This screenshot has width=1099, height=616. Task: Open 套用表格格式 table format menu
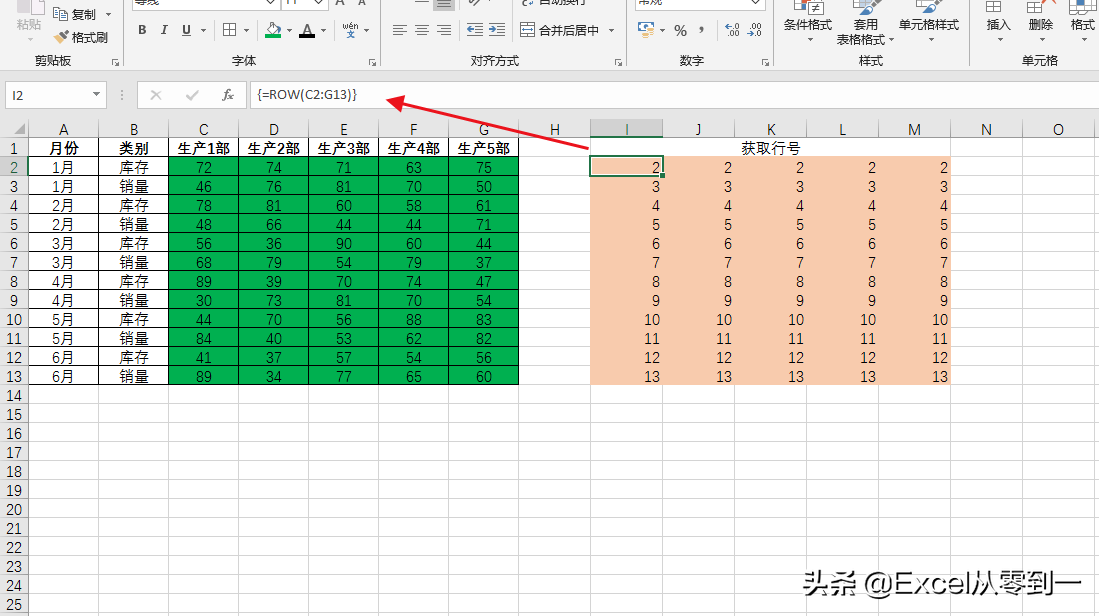coord(865,22)
